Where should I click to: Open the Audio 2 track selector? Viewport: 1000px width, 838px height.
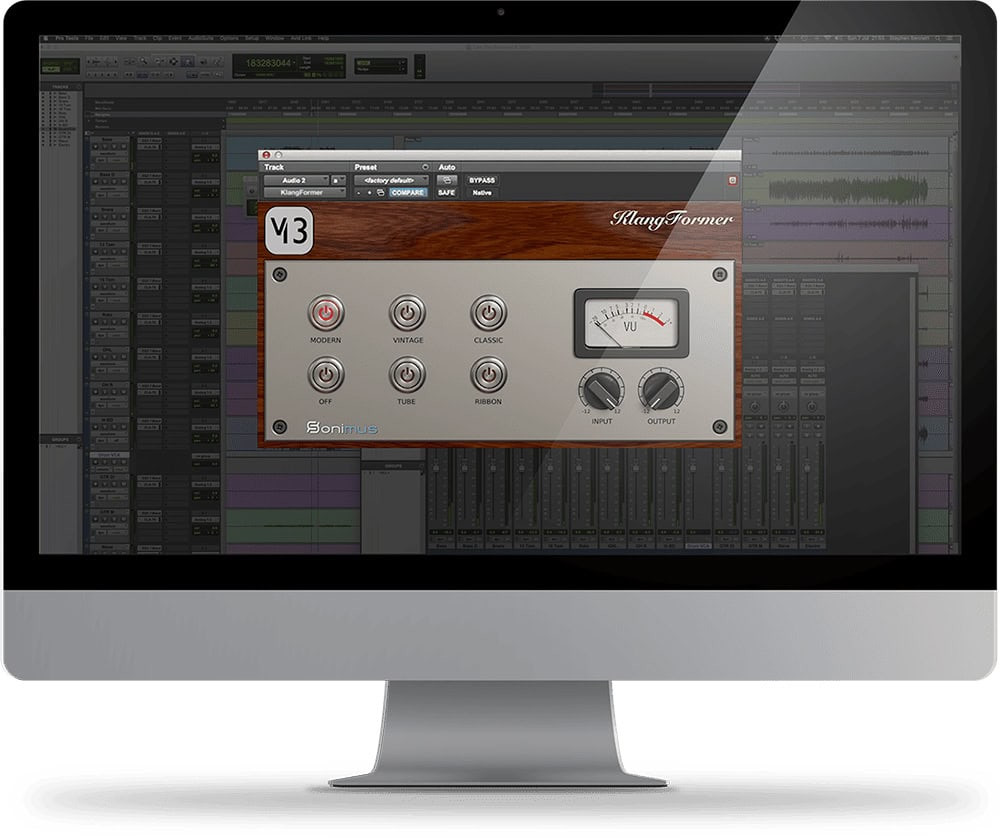(x=297, y=180)
